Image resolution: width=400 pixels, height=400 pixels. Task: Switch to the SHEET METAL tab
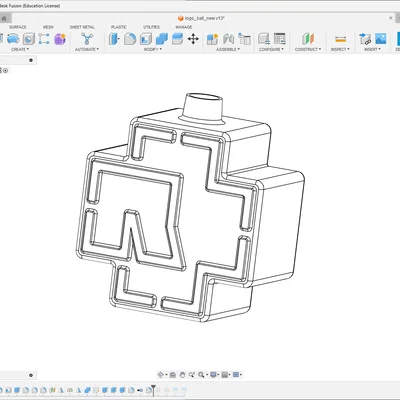[x=82, y=27]
